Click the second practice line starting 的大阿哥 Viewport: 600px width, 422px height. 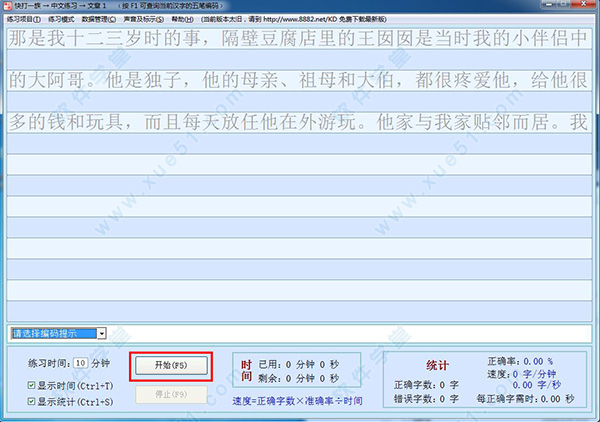pos(299,82)
